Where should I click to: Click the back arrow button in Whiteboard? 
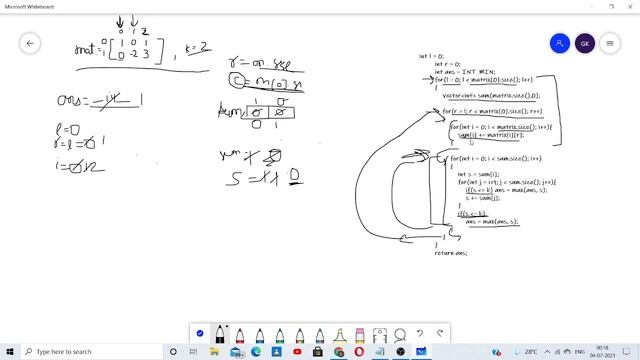[30, 43]
